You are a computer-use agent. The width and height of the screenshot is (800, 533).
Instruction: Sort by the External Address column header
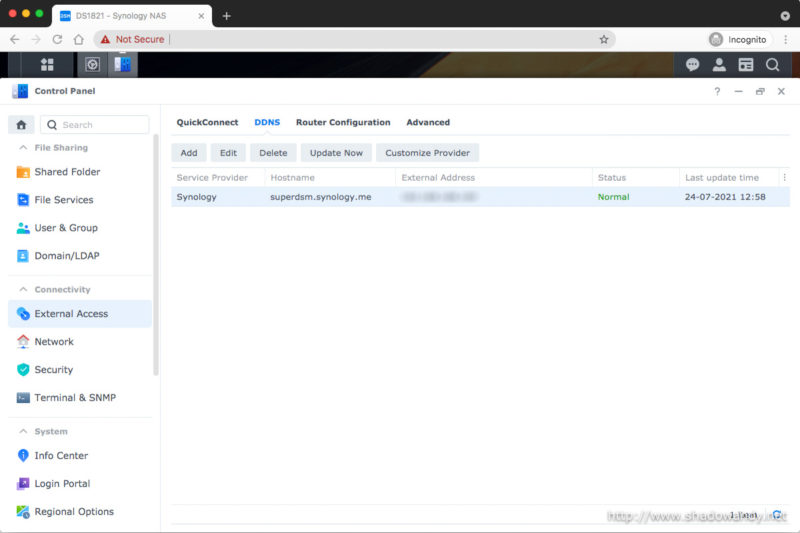(494, 177)
